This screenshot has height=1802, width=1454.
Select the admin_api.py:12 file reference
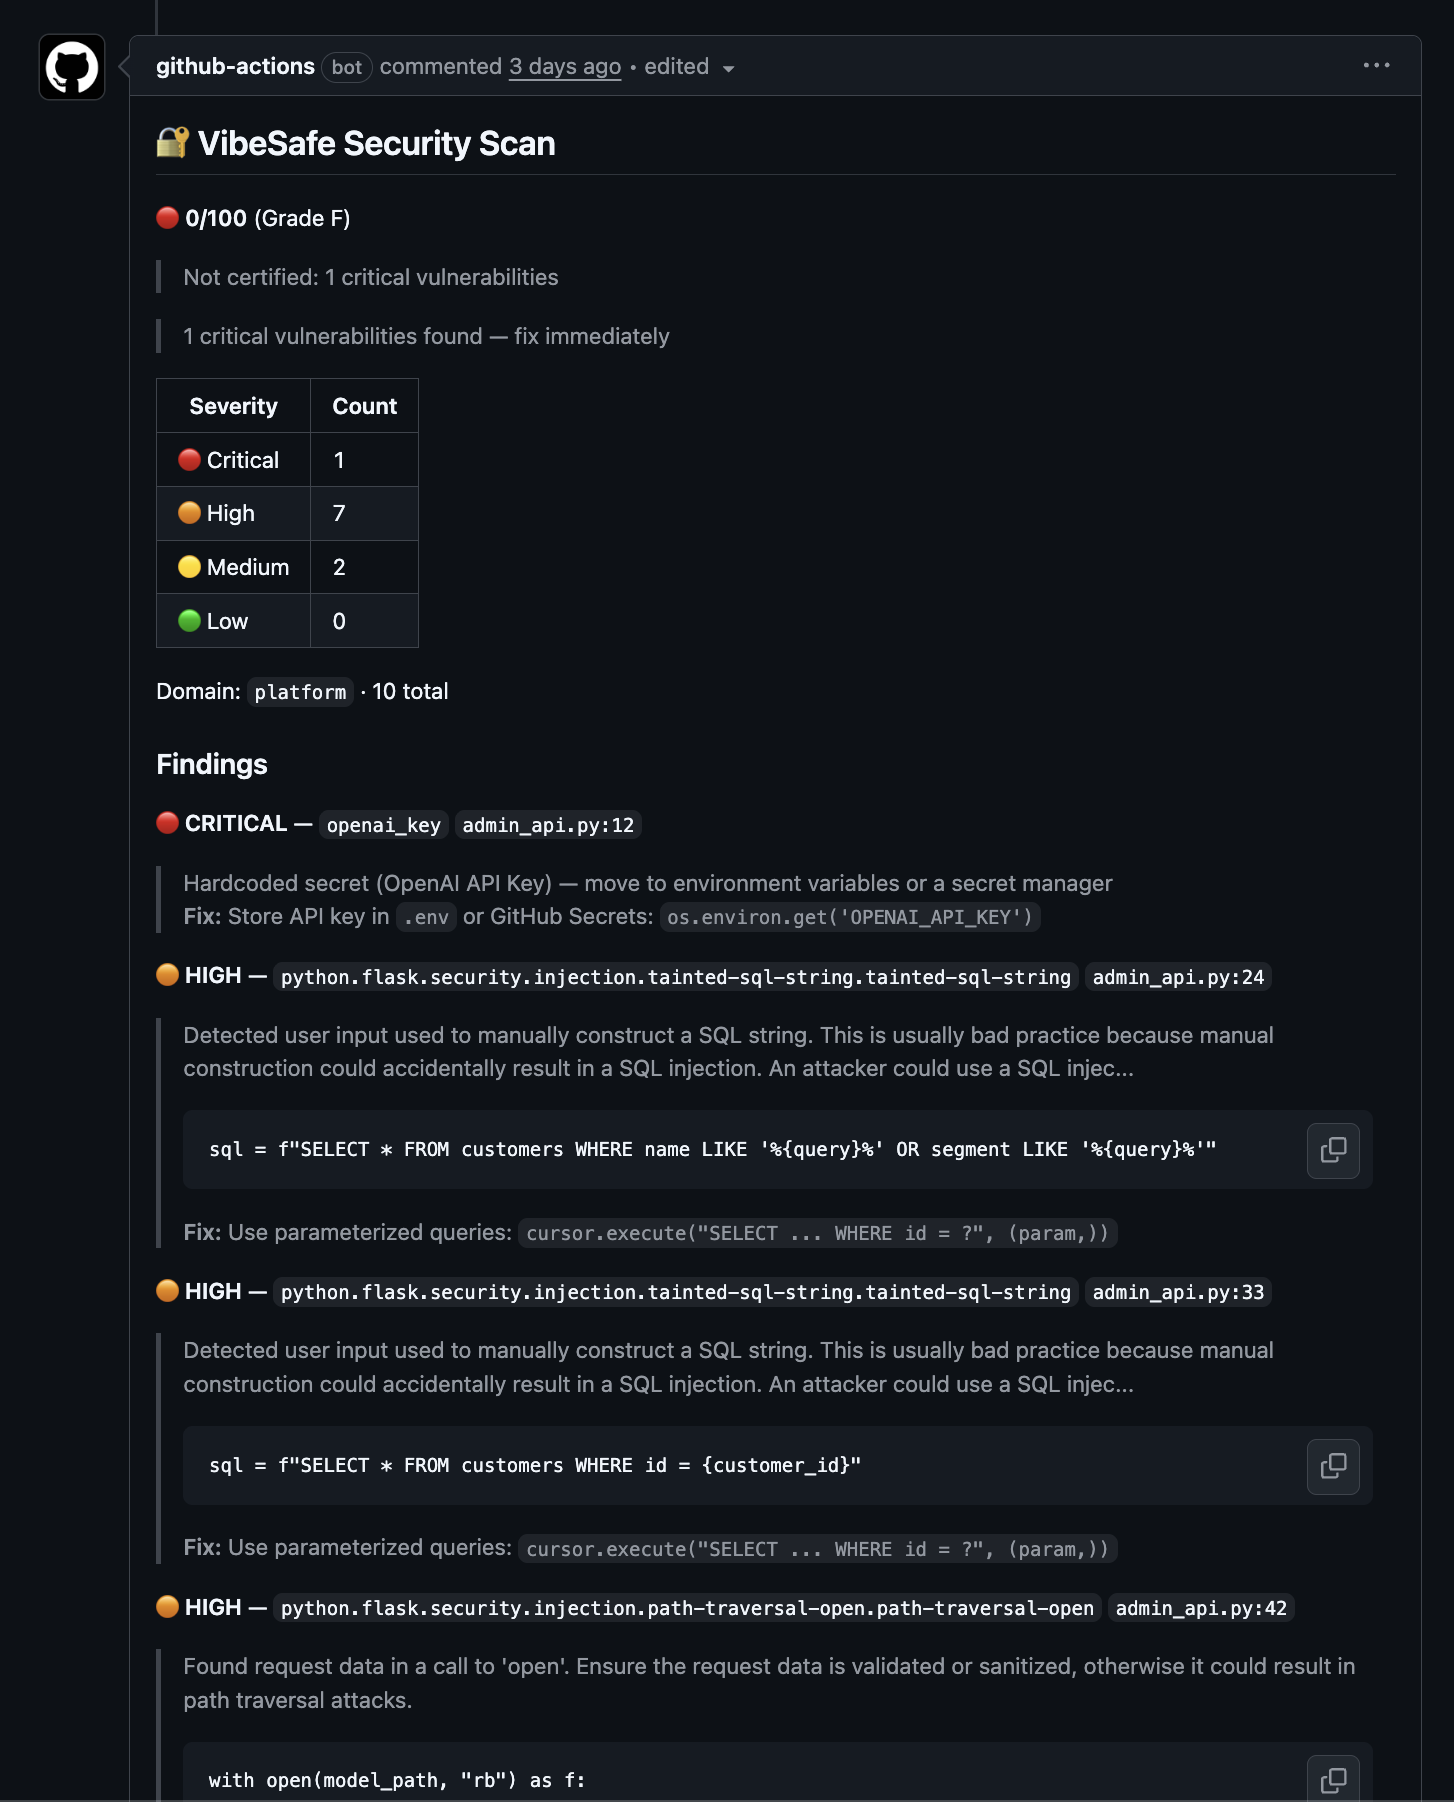(x=548, y=825)
